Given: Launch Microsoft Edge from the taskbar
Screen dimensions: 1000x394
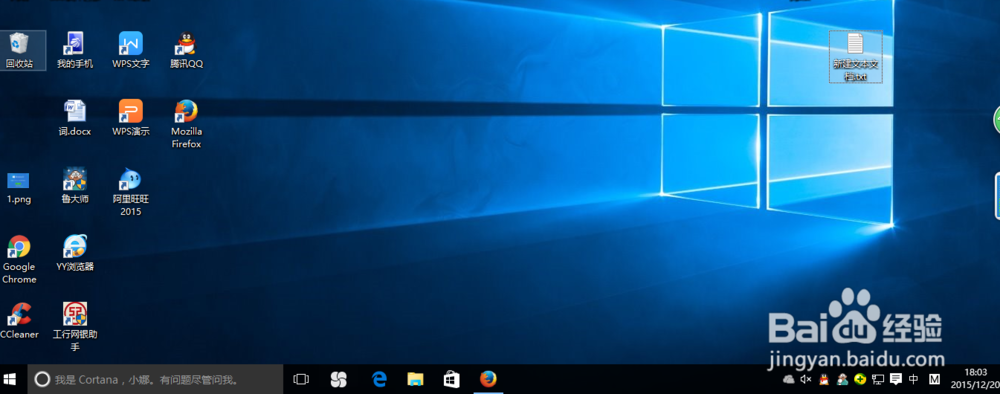Looking at the screenshot, I should click(x=379, y=379).
